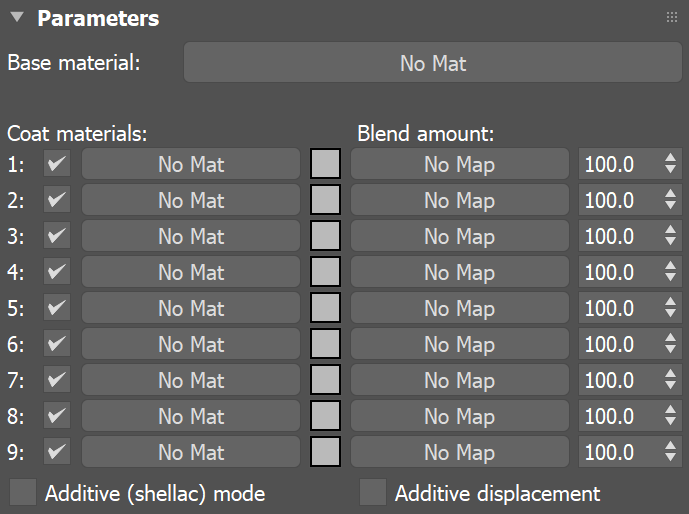Assign coat material 3 No Mat slot
The image size is (689, 514).
point(191,236)
